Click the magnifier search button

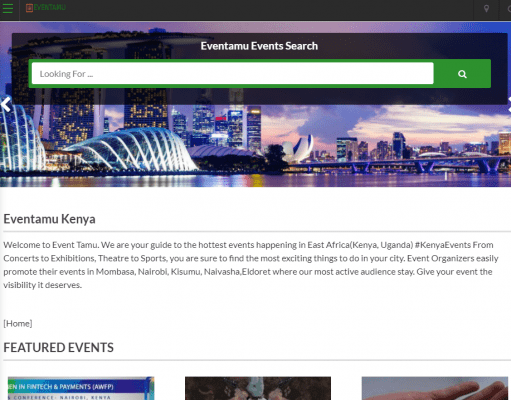coord(462,74)
